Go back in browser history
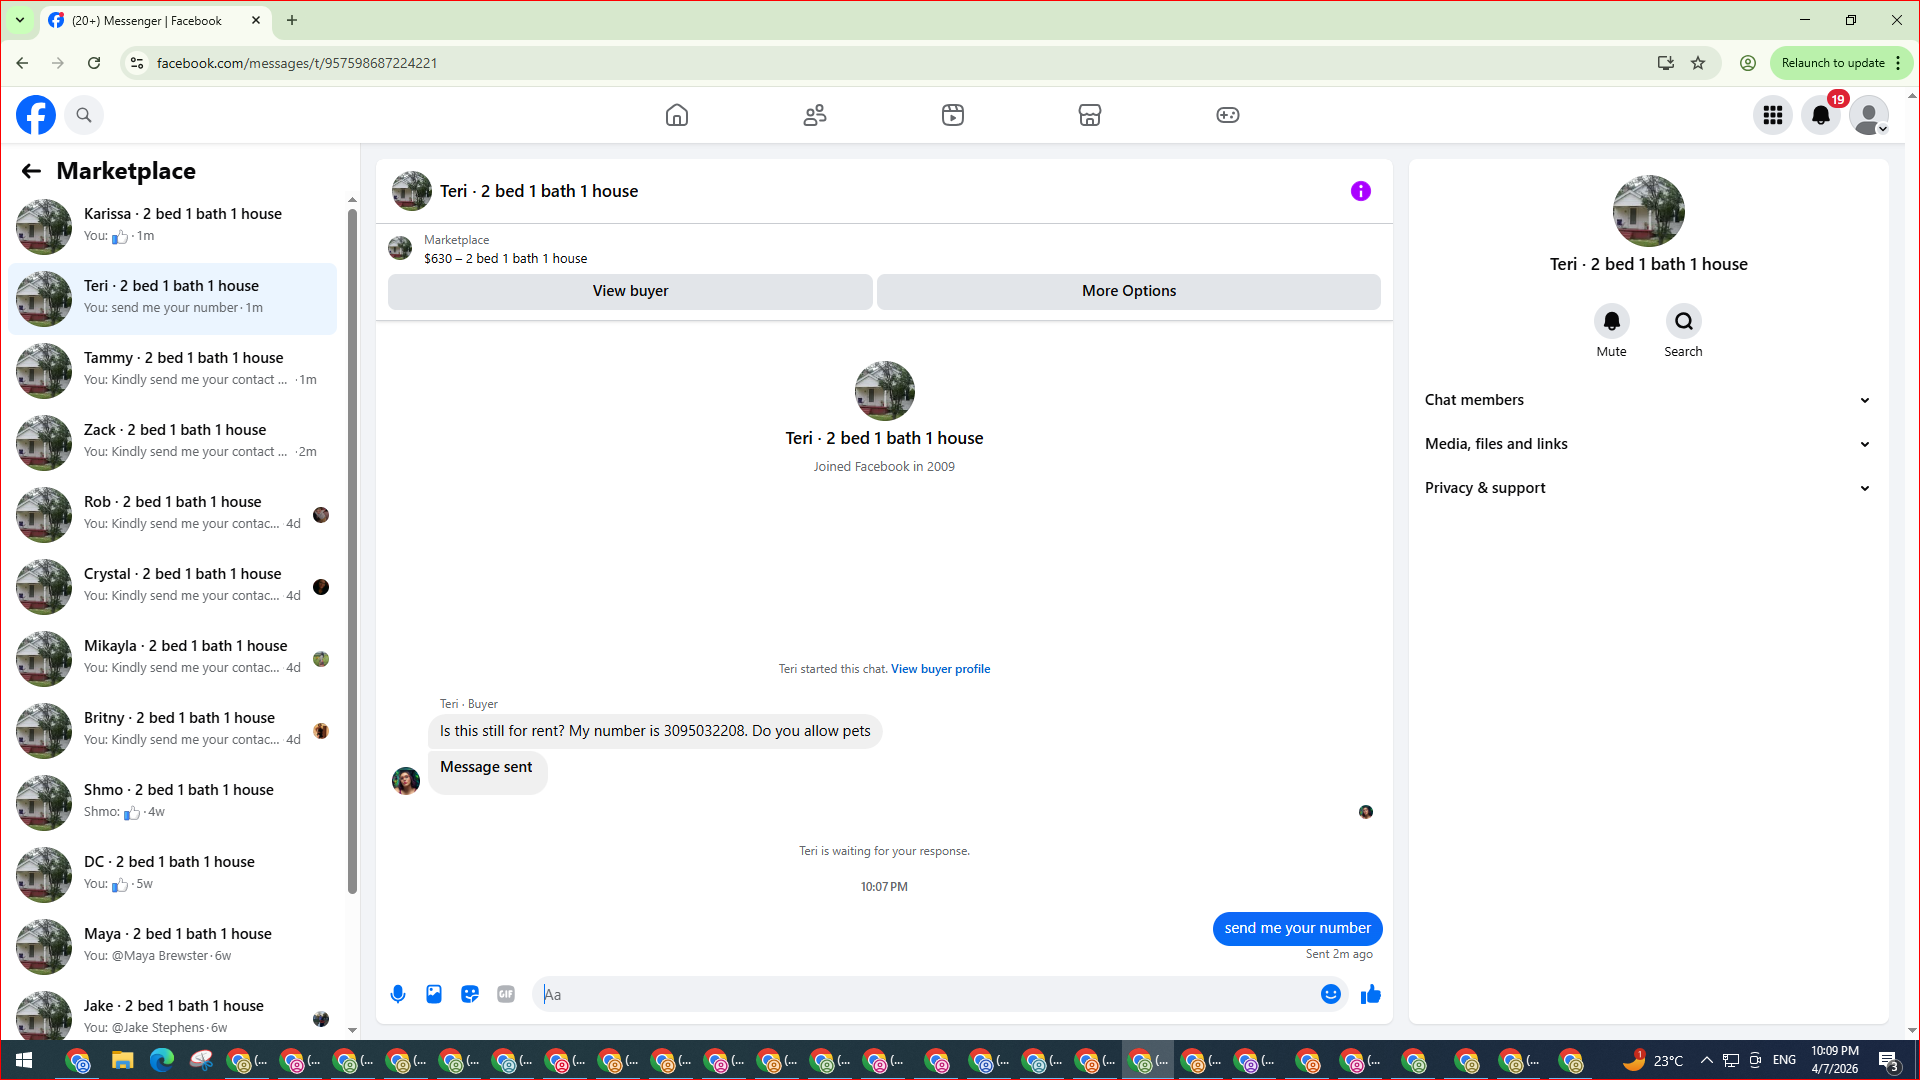Viewport: 1920px width, 1080px height. click(x=22, y=63)
